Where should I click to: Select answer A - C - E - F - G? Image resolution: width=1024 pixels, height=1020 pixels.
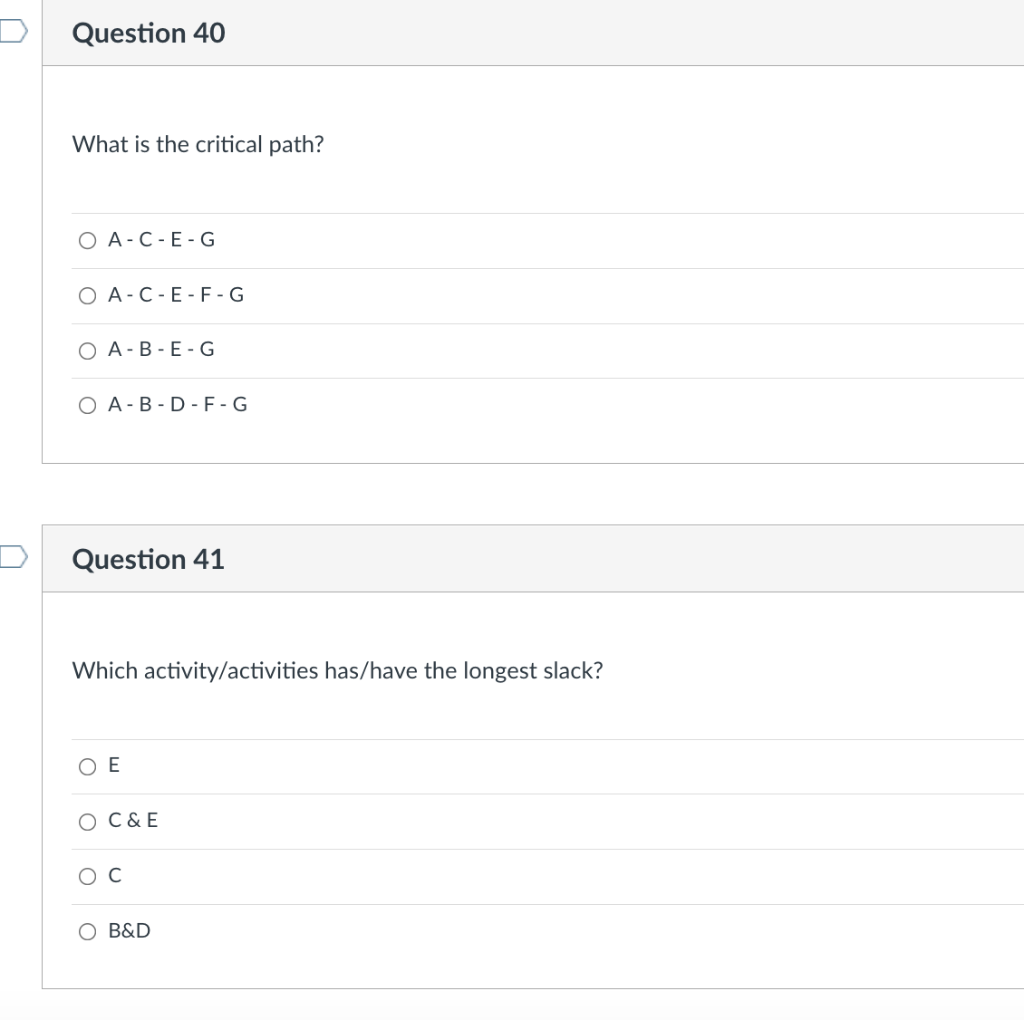[87, 295]
